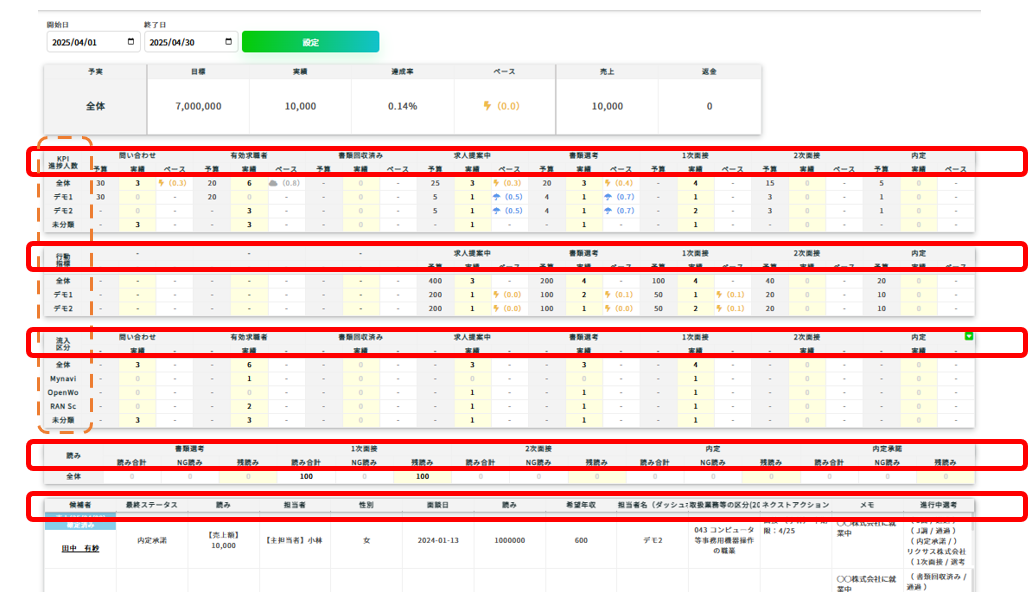The height and width of the screenshot is (592, 1034).
Task: Select 未分類 row label in KPI table
Action: pos(63,225)
